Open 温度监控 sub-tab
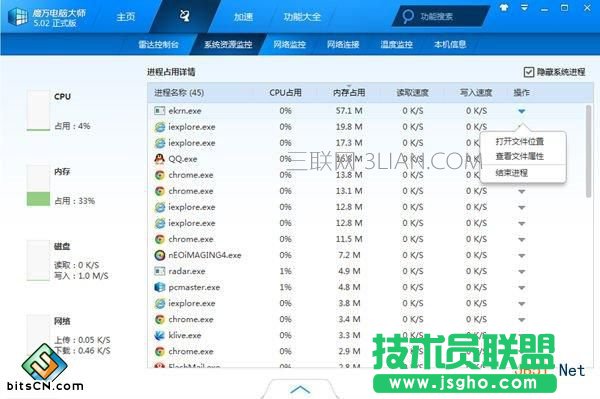 coord(396,44)
